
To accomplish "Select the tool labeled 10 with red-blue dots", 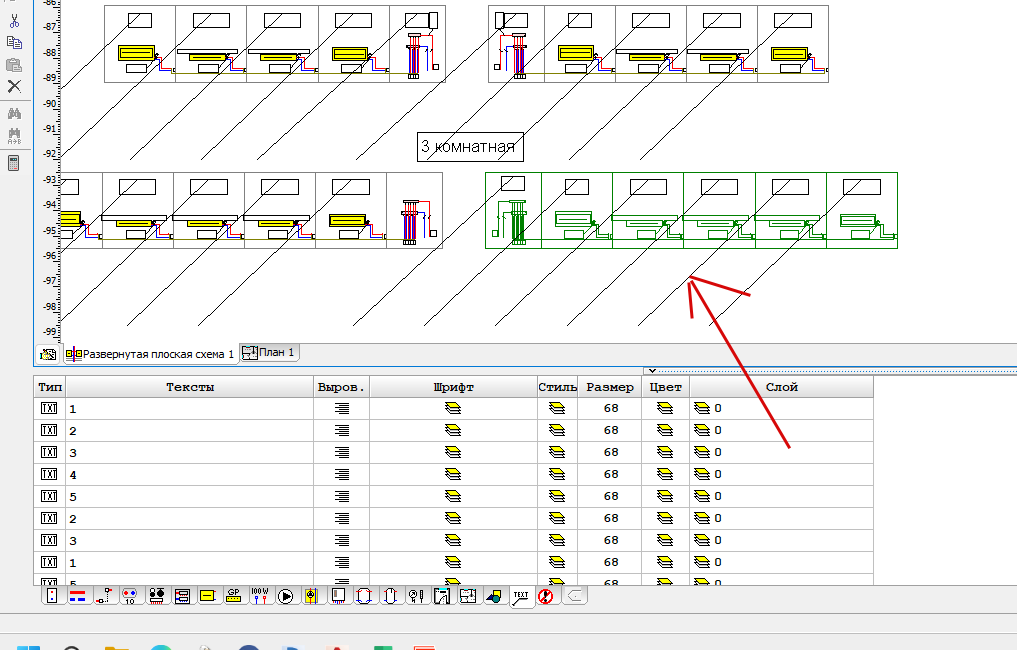I will coord(130,596).
